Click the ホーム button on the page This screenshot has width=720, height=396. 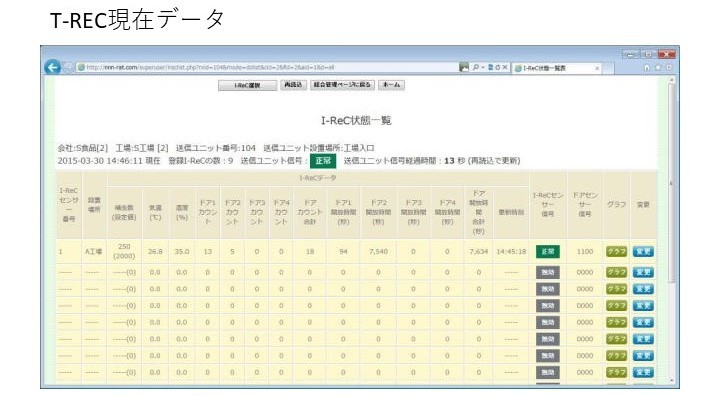coord(391,85)
